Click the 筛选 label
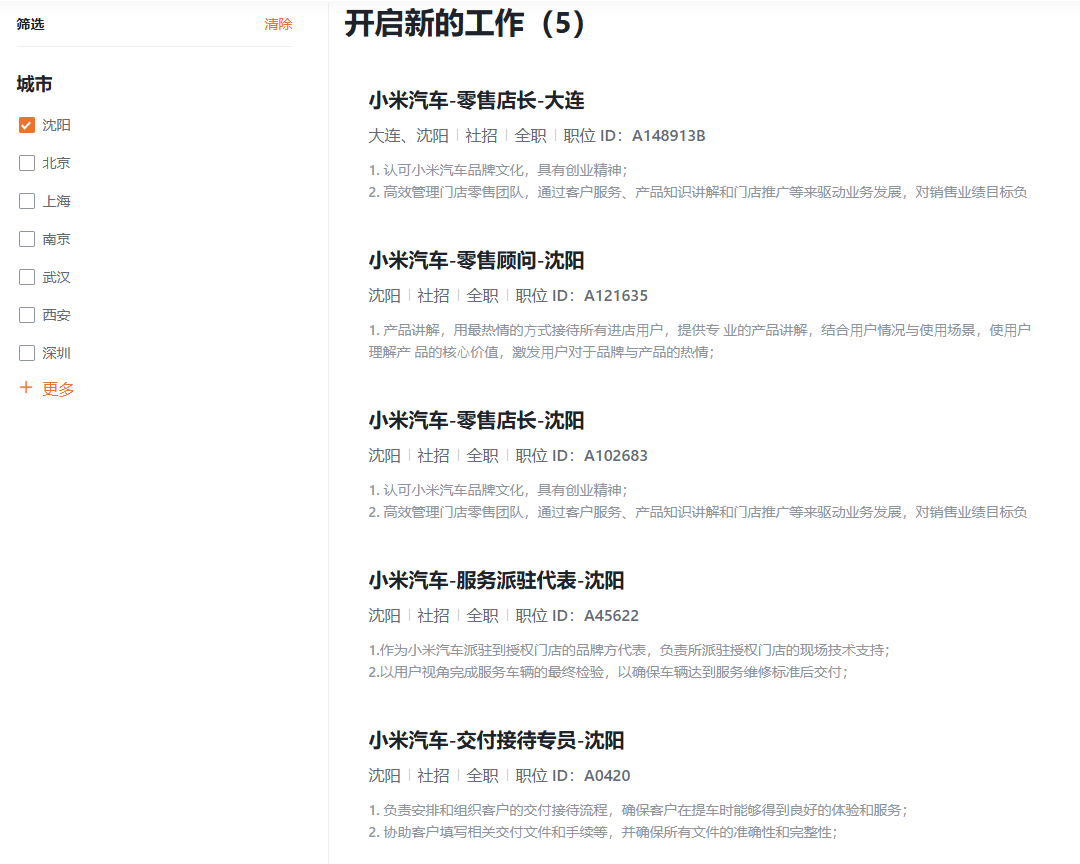 coord(30,24)
